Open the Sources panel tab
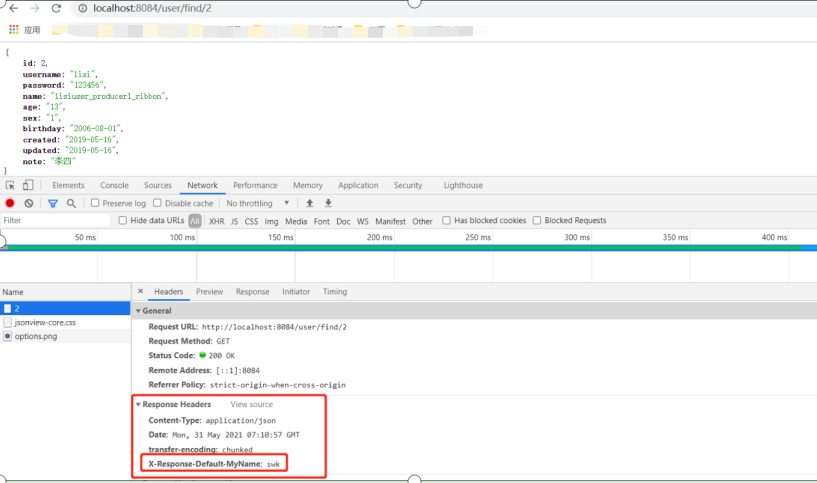 (158, 185)
